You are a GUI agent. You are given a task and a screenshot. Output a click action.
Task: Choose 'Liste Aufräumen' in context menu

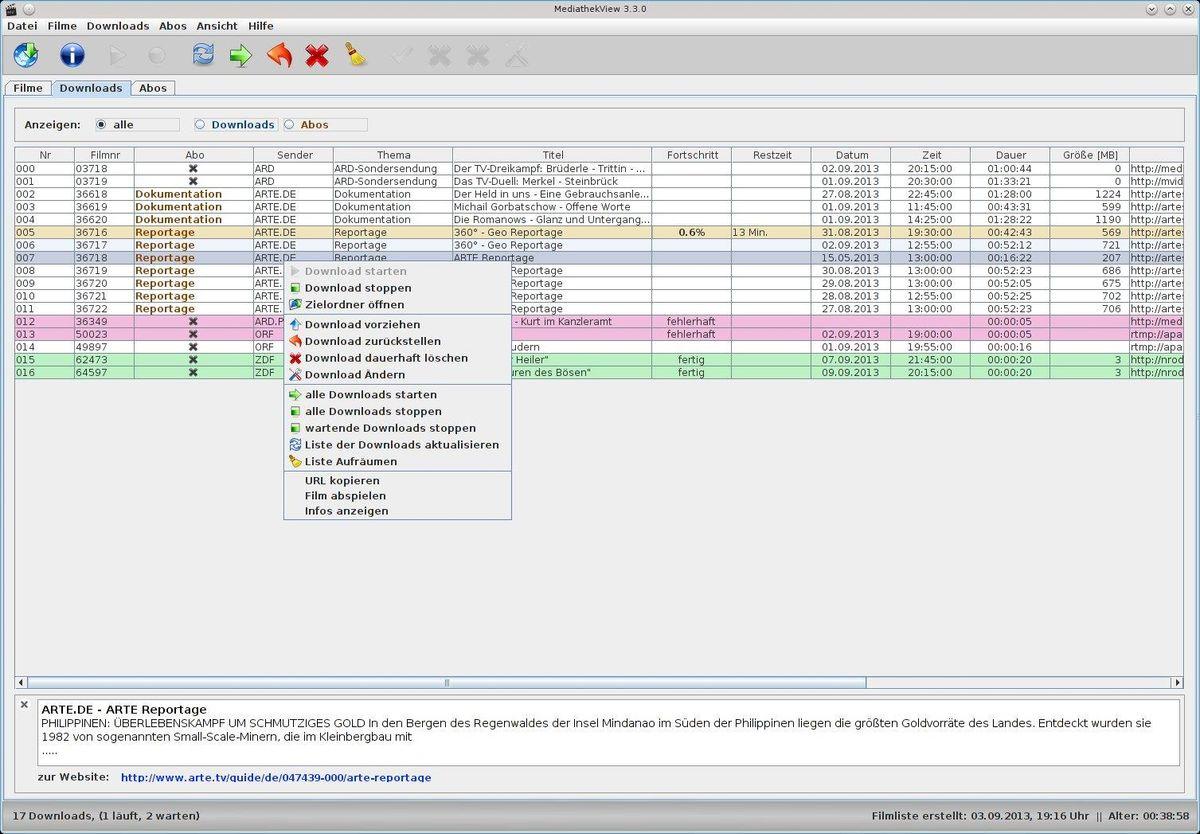pyautogui.click(x=397, y=461)
